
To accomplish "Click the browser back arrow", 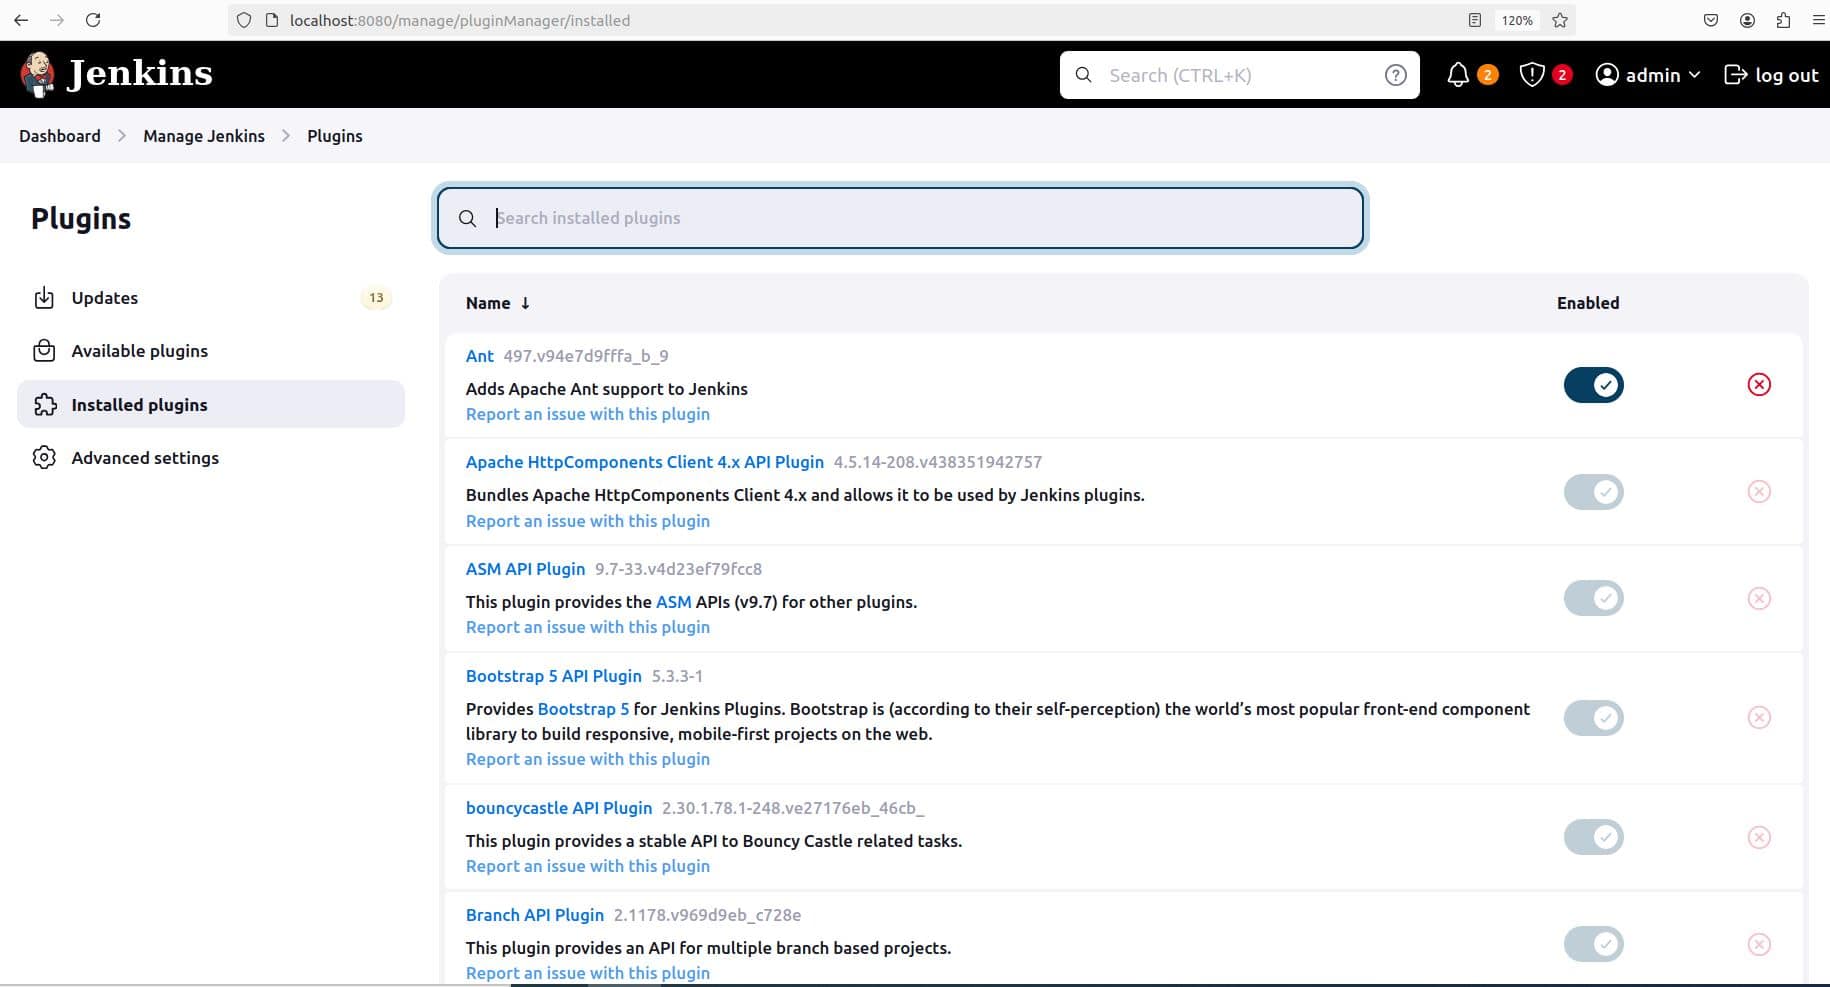I will 21,20.
